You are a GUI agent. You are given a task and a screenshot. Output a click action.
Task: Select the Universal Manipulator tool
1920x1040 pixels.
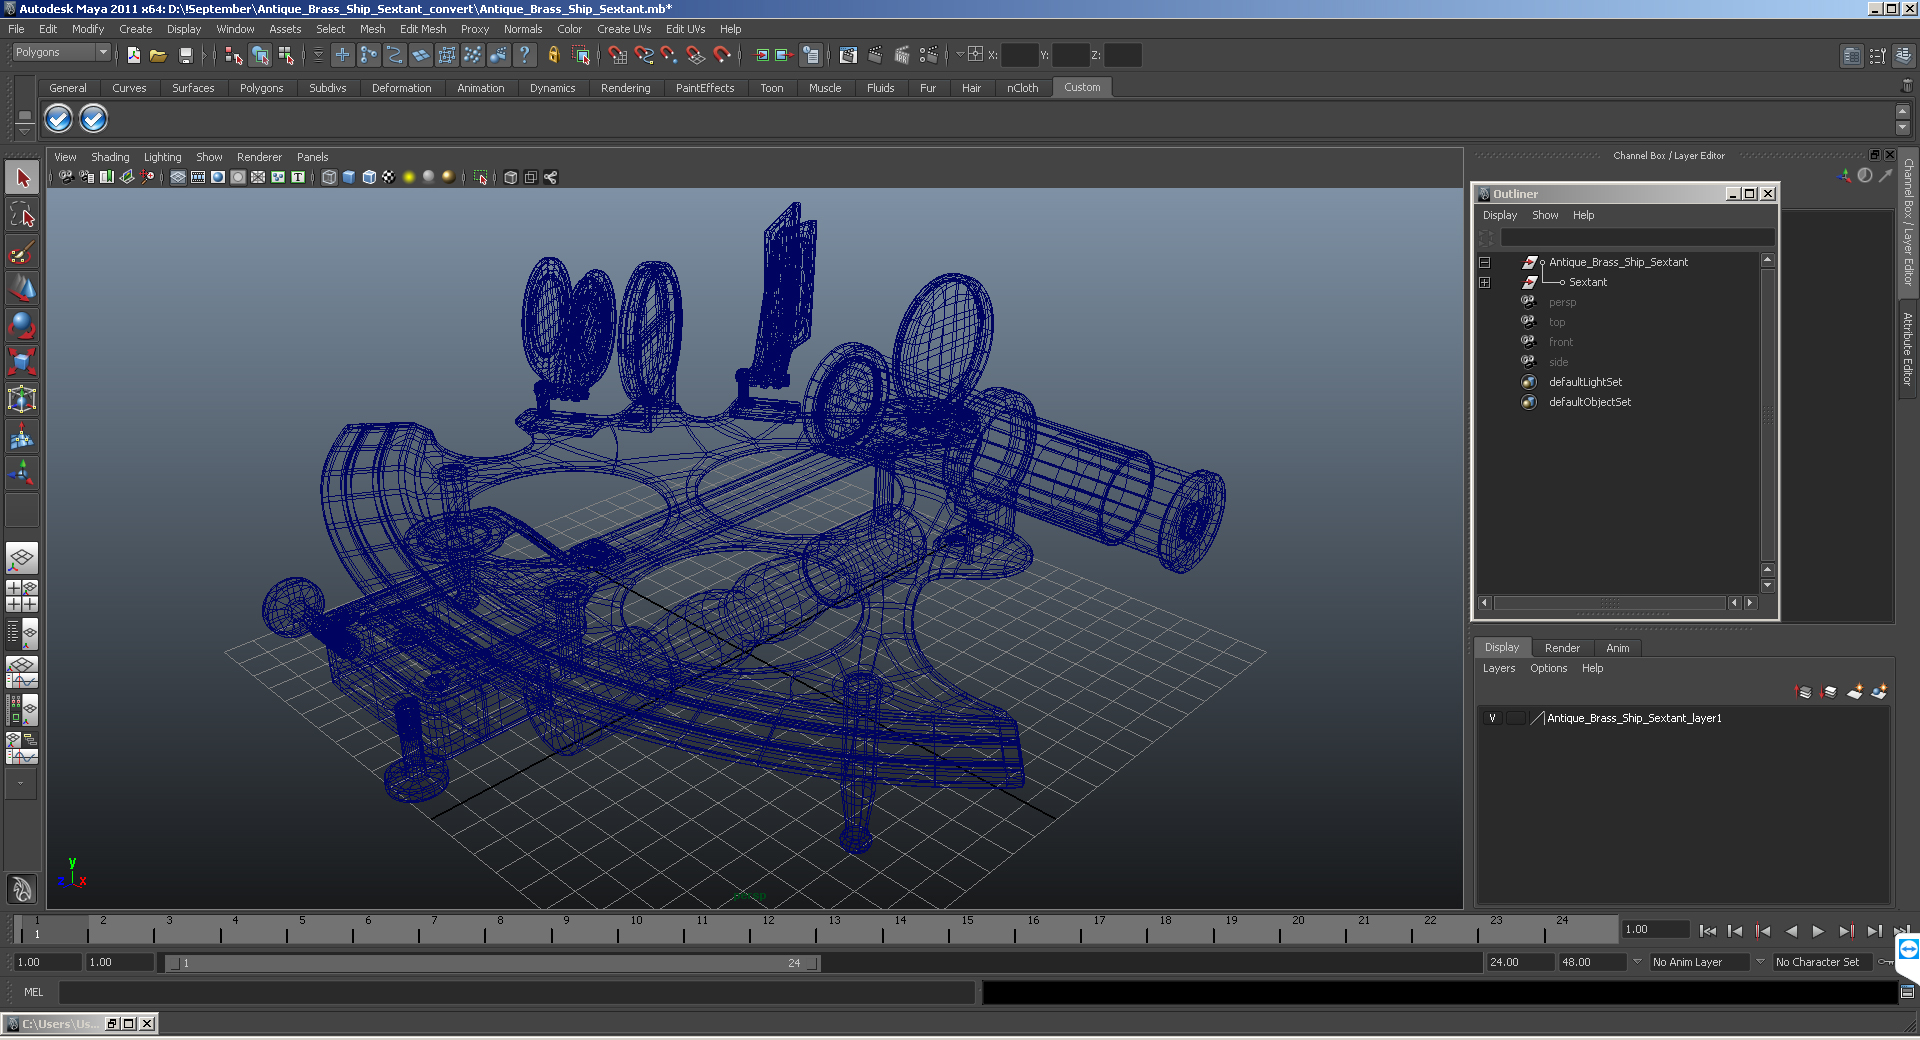click(22, 398)
